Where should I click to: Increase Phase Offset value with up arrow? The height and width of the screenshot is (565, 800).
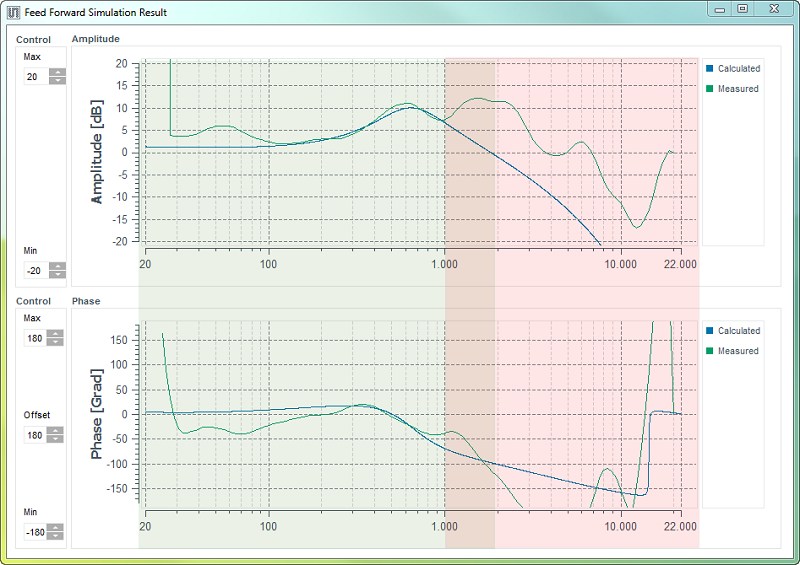point(55,431)
